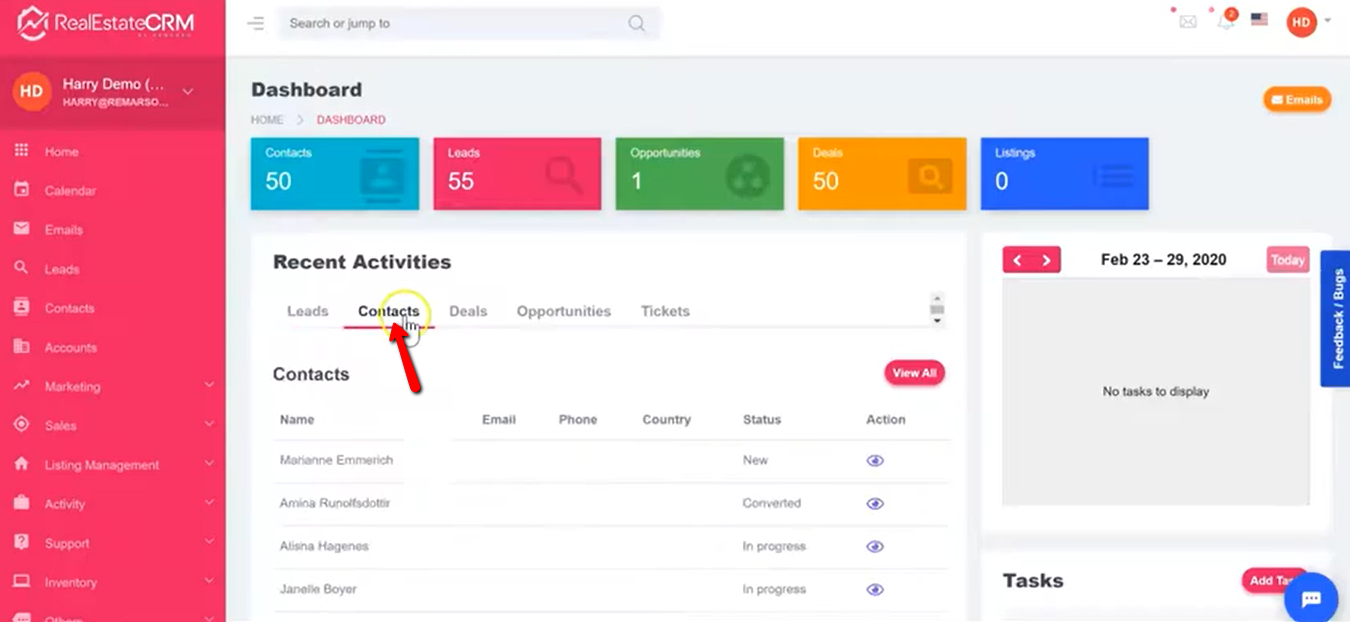
Task: Open the notifications bell icon
Action: click(1225, 22)
